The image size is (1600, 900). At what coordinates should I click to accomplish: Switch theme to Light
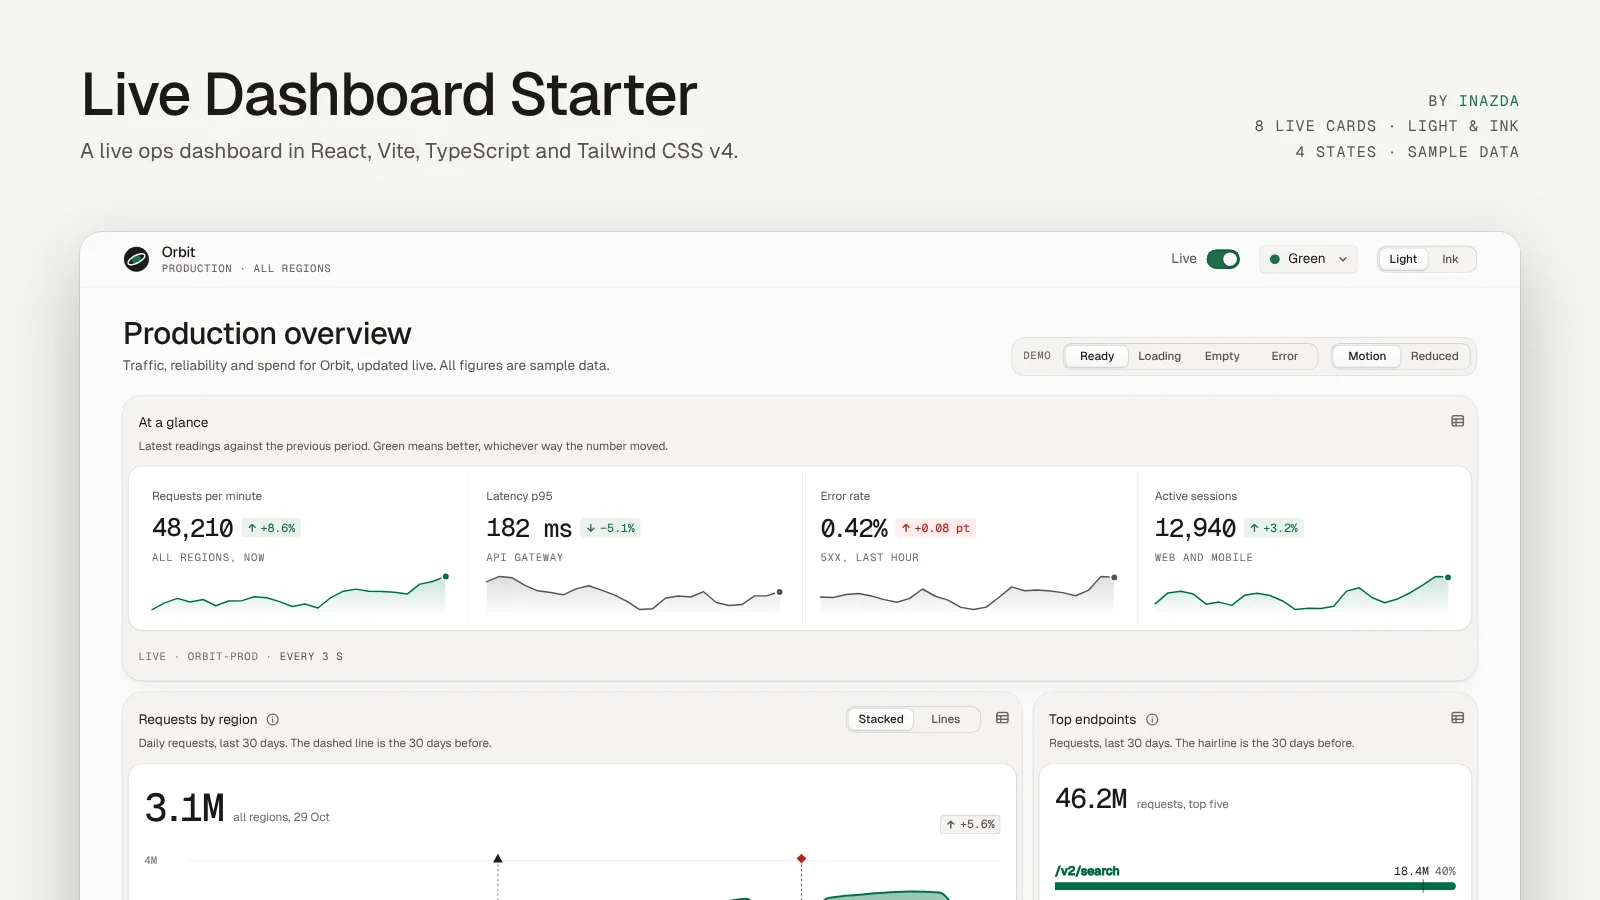1403,259
